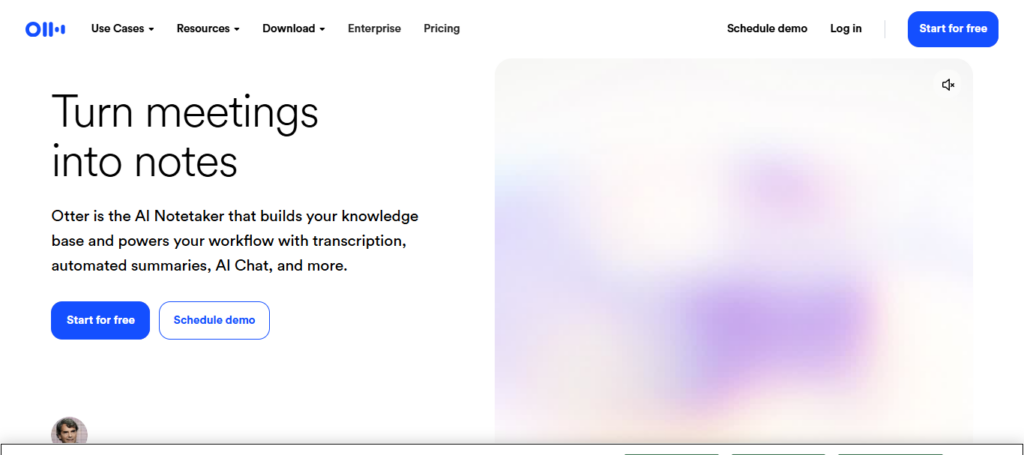Image resolution: width=1024 pixels, height=455 pixels.
Task: Click the Start for free button in the header
Action: (x=953, y=29)
